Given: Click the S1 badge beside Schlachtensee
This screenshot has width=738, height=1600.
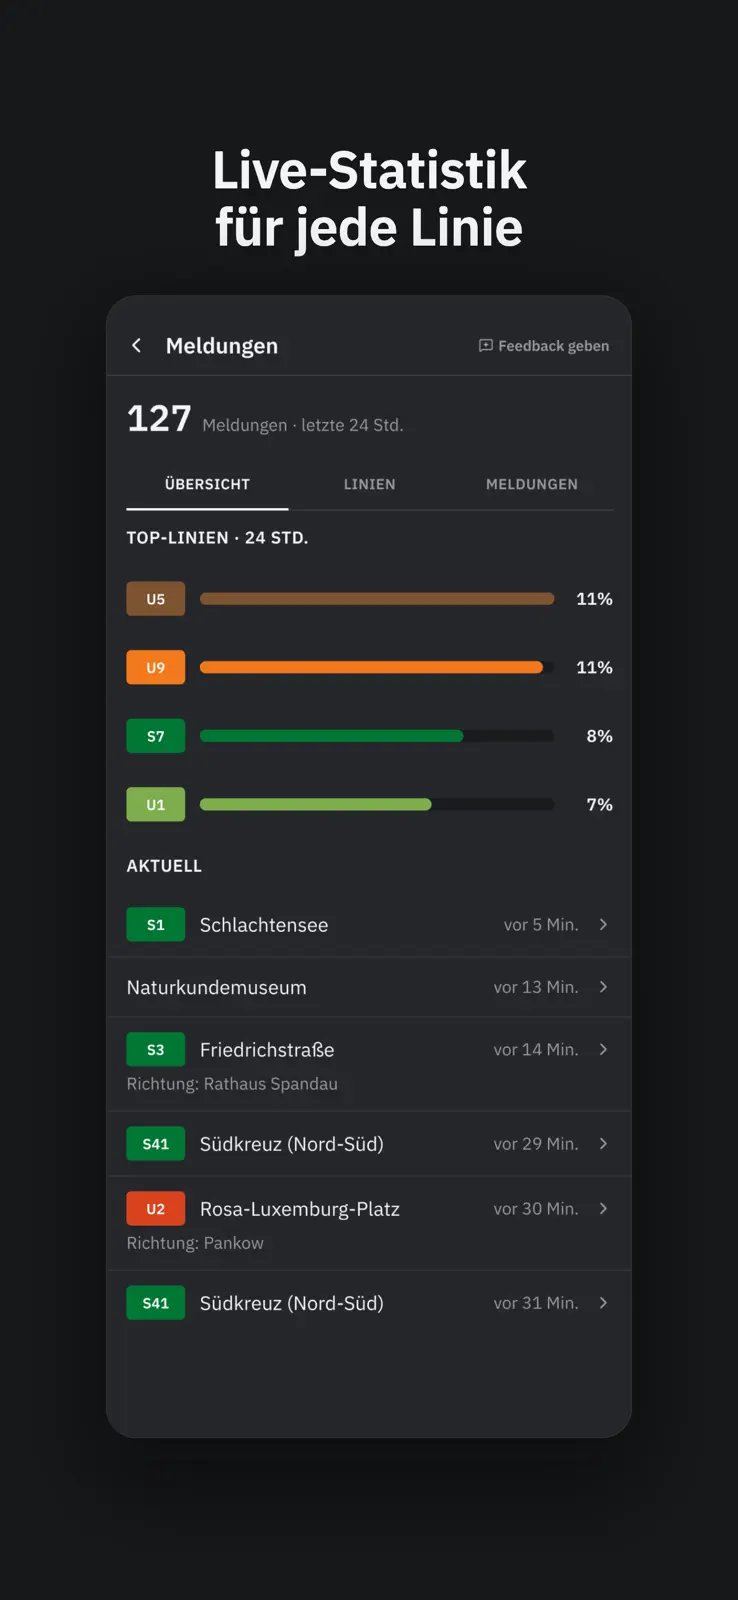Looking at the screenshot, I should [x=156, y=925].
